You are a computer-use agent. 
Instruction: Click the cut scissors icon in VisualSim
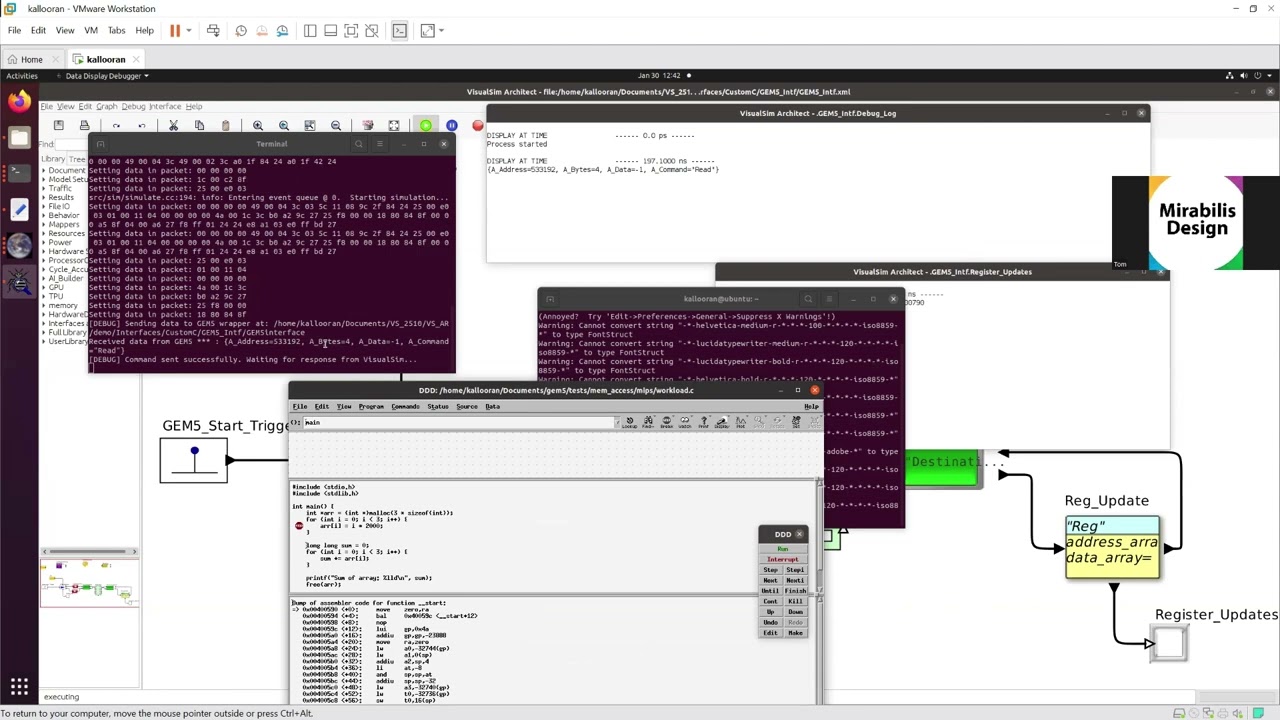(x=173, y=125)
